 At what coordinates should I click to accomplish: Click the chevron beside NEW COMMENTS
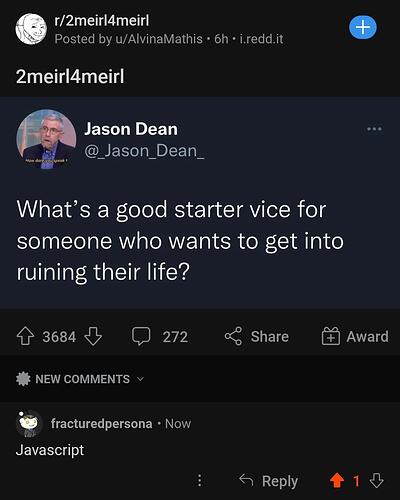coord(140,379)
